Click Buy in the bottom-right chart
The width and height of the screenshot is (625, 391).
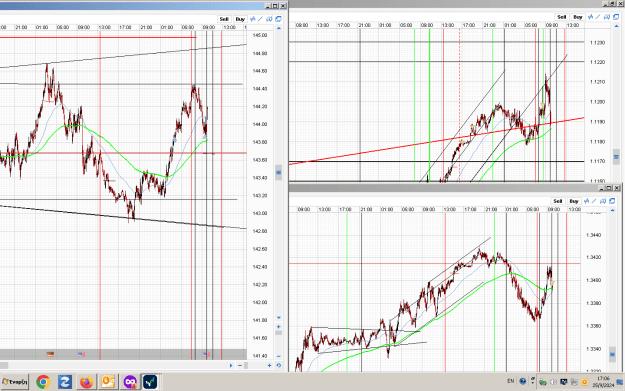pos(574,201)
